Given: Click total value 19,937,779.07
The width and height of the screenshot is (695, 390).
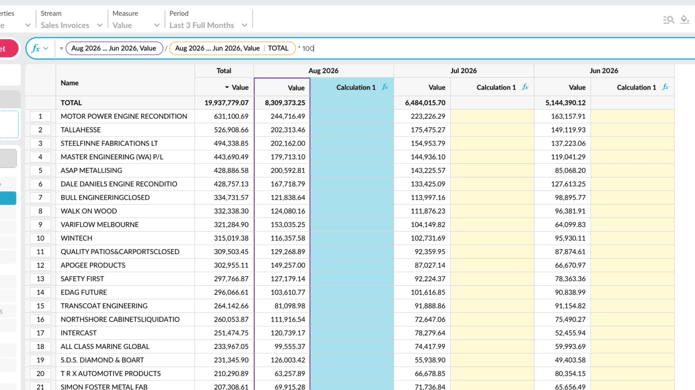Looking at the screenshot, I should click(x=226, y=102).
